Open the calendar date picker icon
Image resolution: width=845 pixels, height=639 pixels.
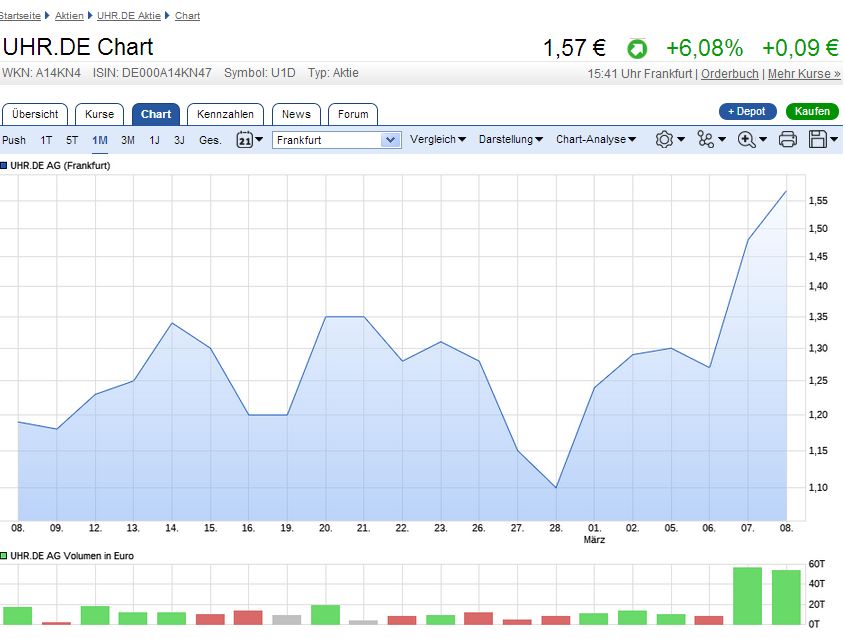point(244,140)
